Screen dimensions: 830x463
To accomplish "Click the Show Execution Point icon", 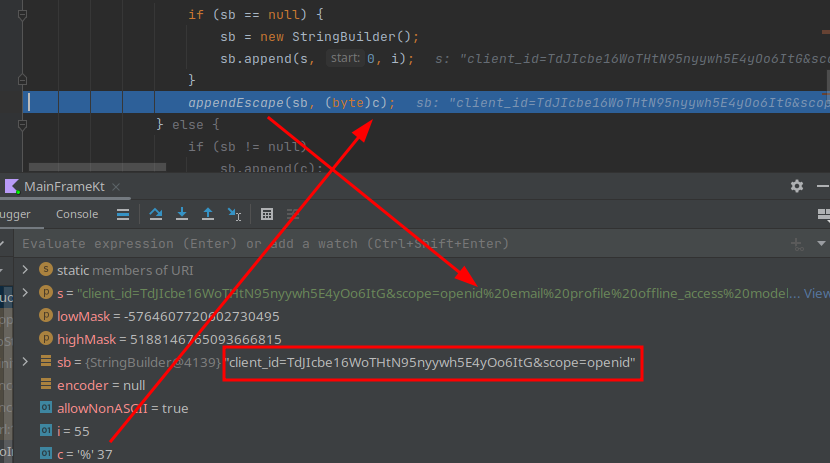I will pos(123,214).
